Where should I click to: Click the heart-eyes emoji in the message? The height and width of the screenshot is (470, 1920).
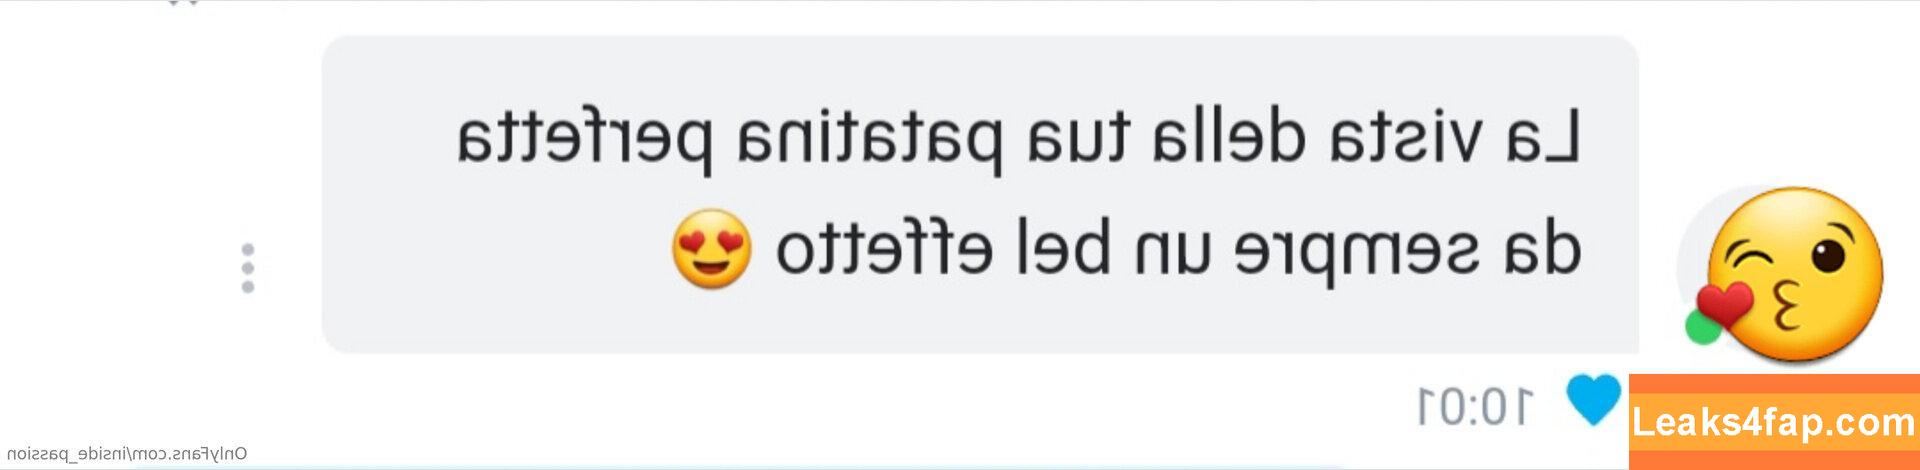(x=710, y=249)
